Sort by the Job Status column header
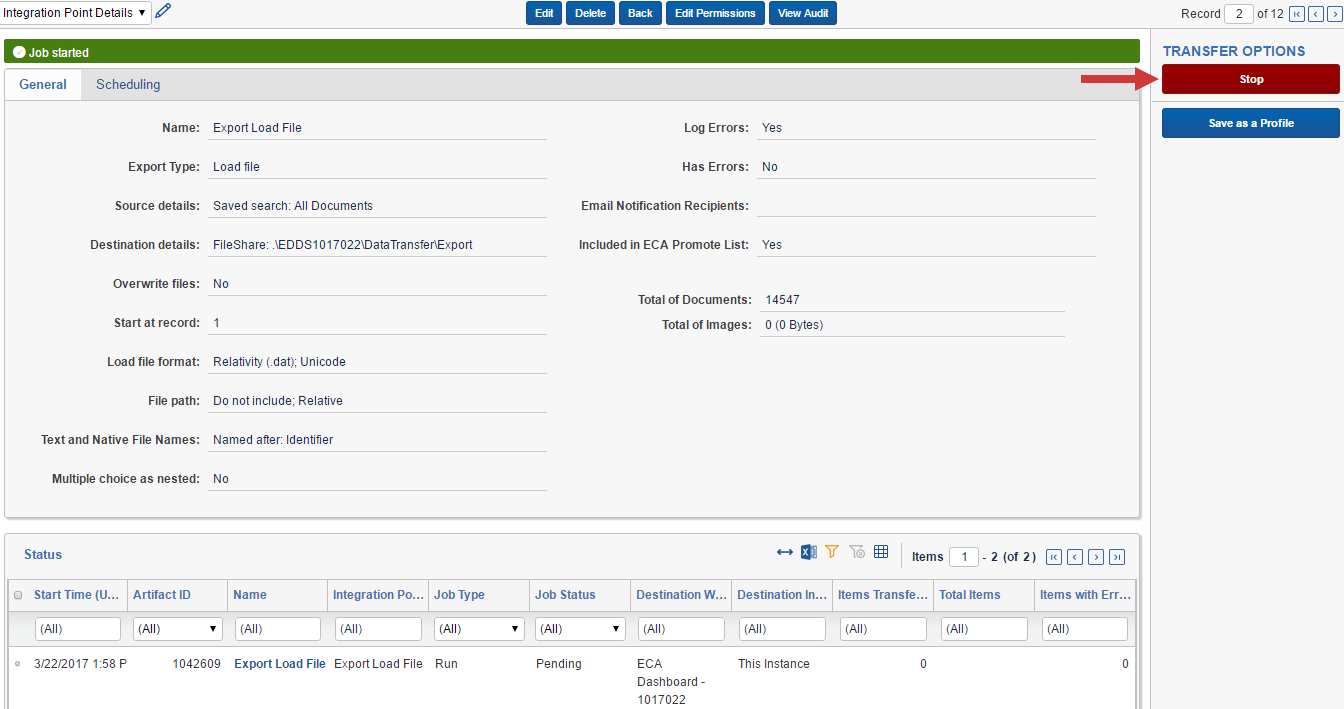Image resolution: width=1344 pixels, height=709 pixels. point(565,595)
